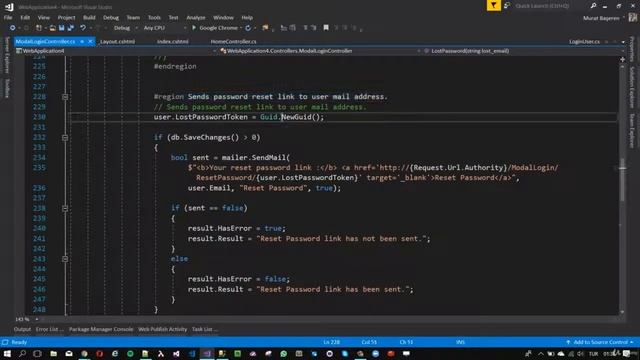Viewport: 640px width, 360px height.
Task: Click the bookmark toolbar icon
Action: coord(326,28)
